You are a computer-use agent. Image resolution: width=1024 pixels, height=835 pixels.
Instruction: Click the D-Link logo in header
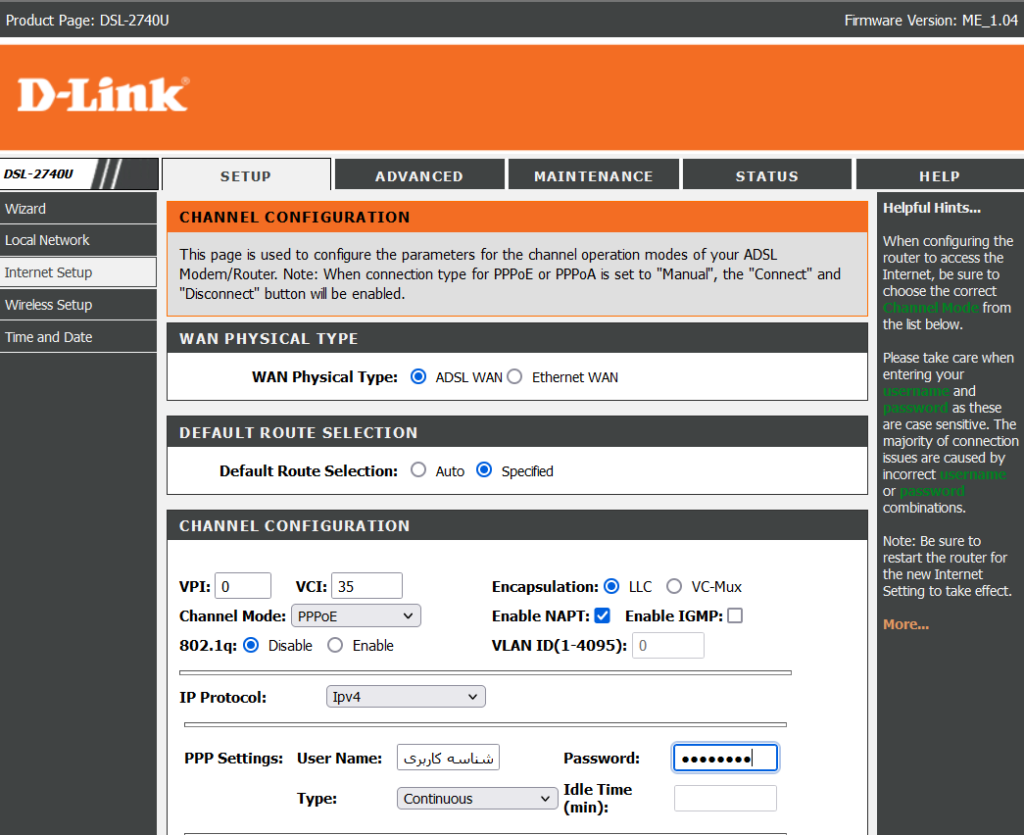(102, 95)
